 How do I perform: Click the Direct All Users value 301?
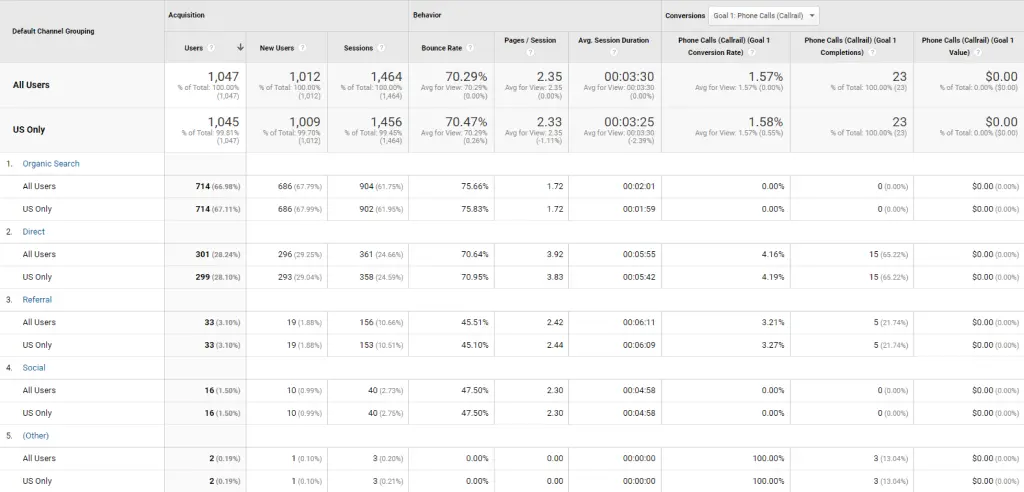[202, 254]
